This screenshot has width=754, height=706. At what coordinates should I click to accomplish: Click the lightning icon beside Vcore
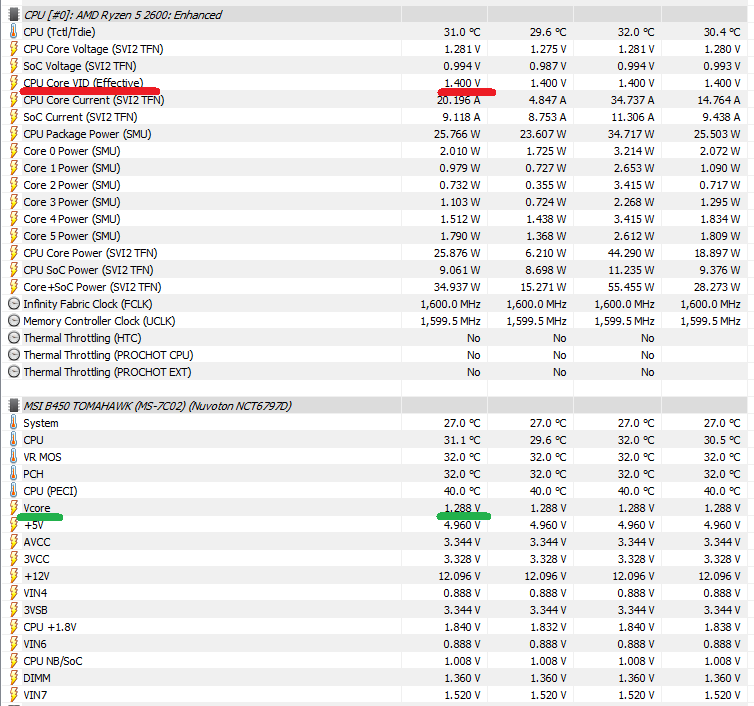click(13, 508)
